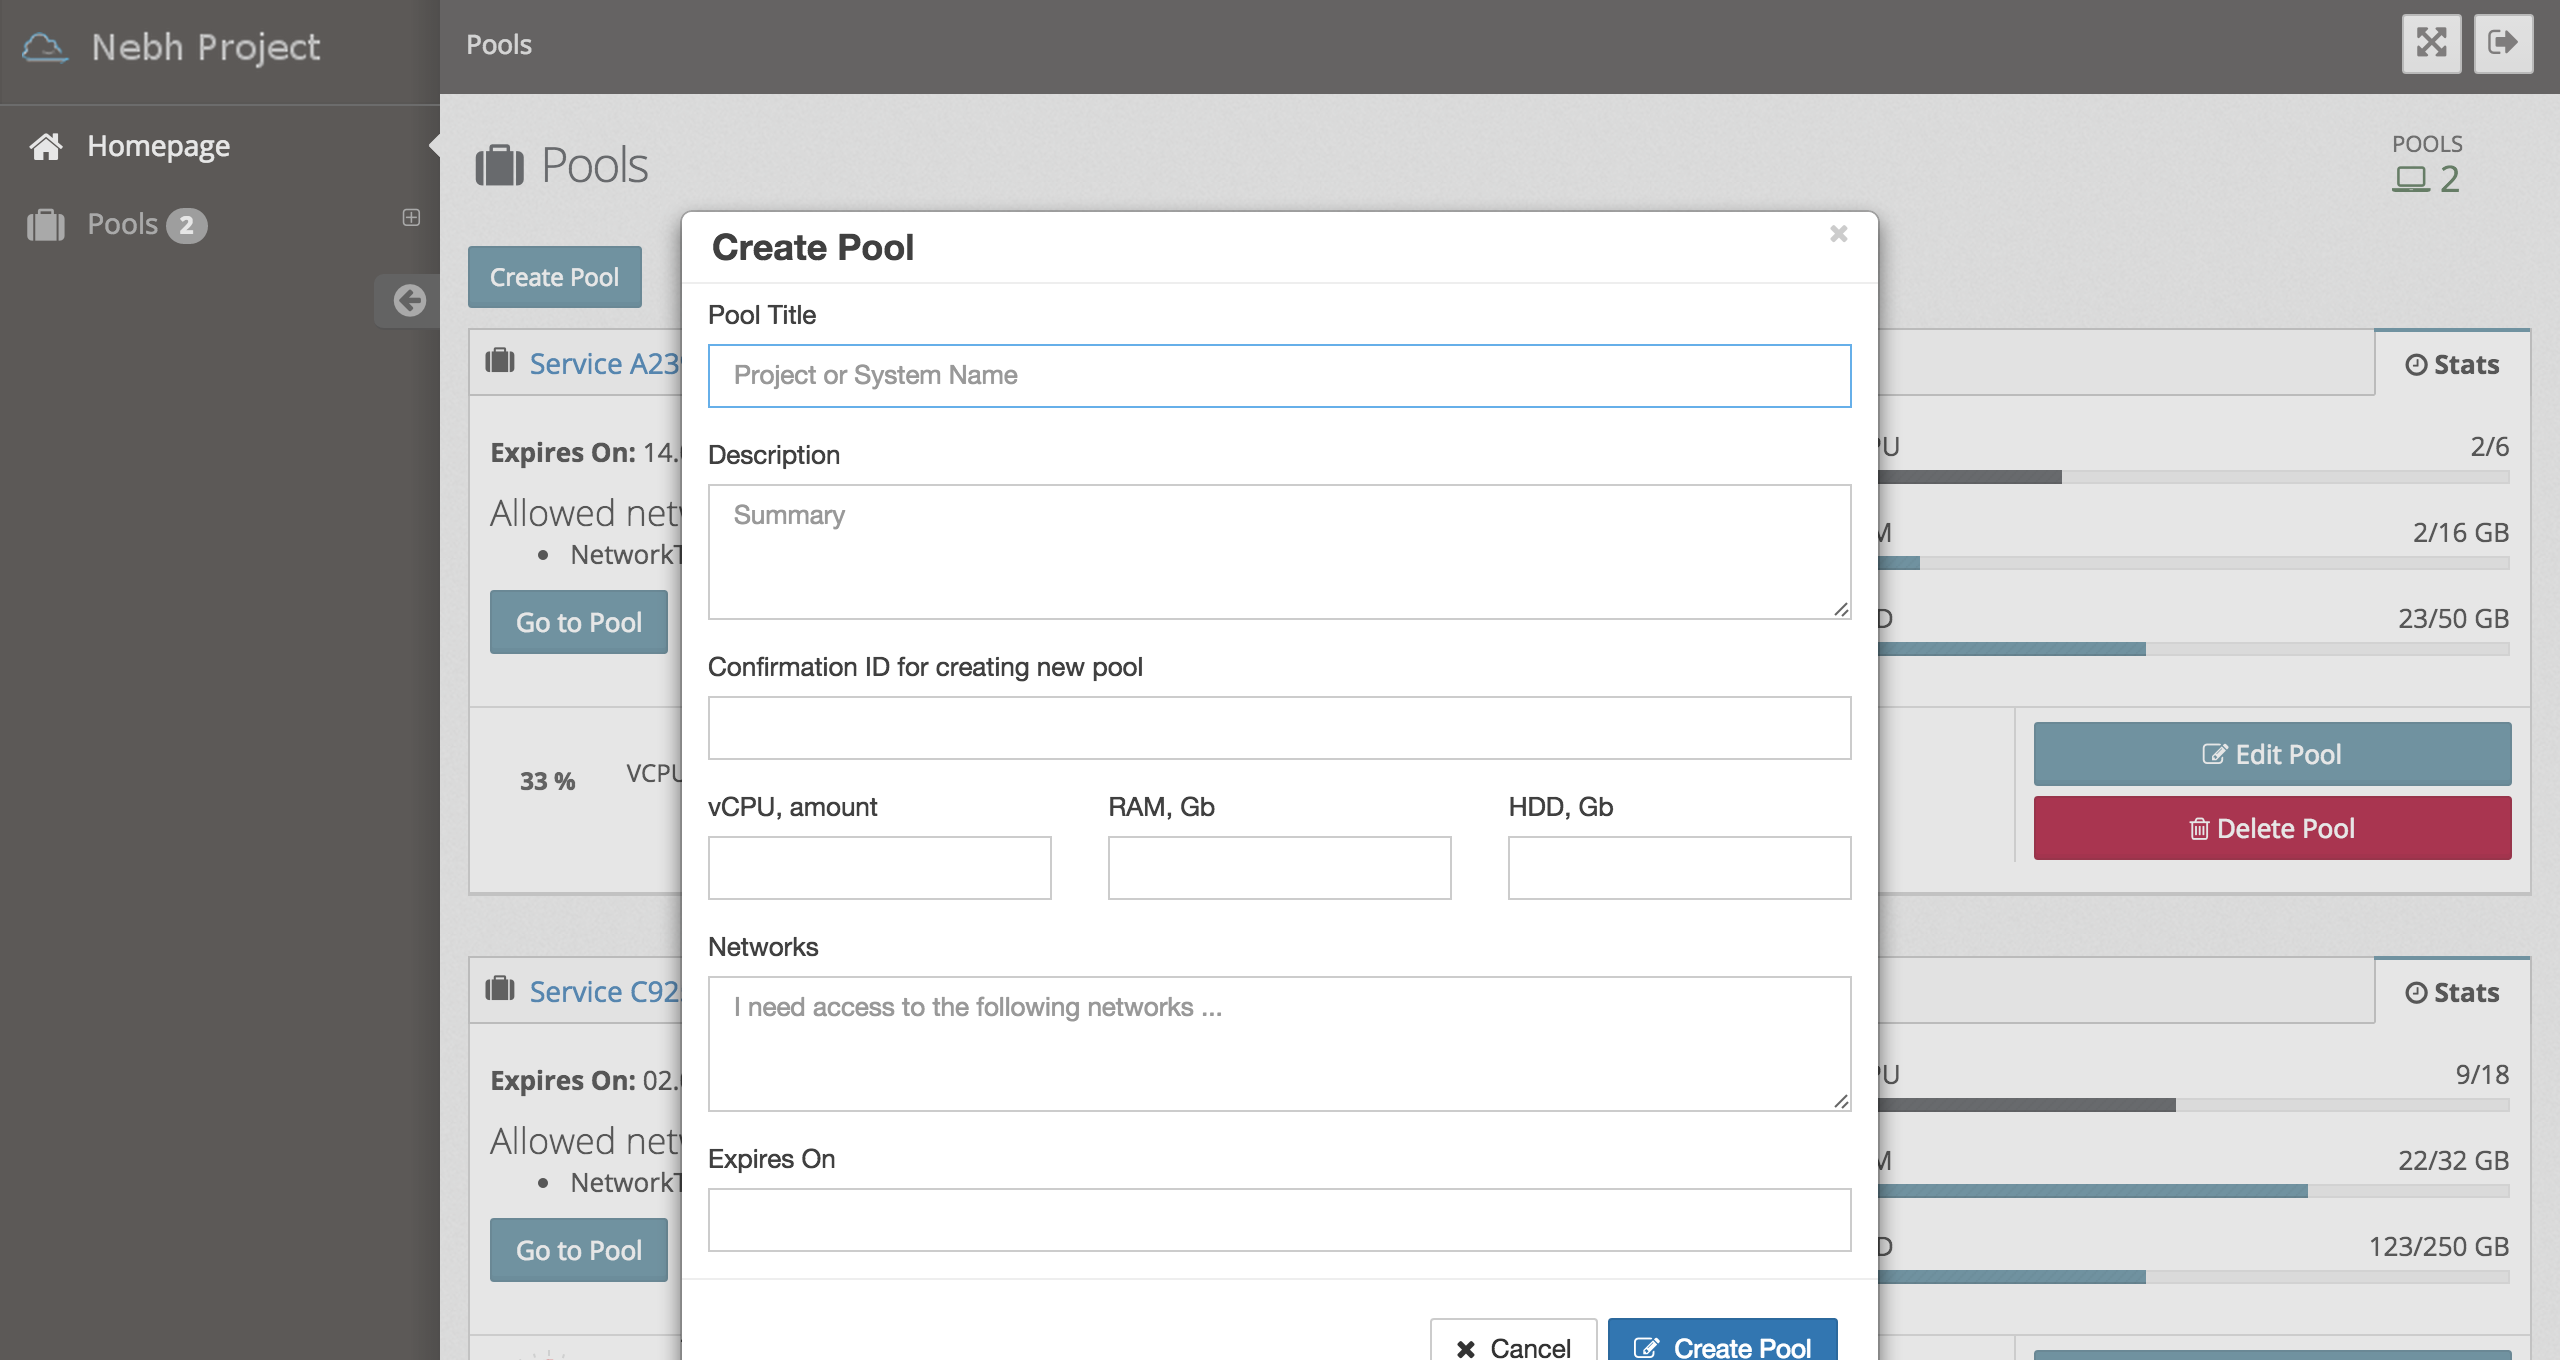Close the Create Pool dialog with X
This screenshot has height=1360, width=2560.
pyautogui.click(x=1838, y=234)
